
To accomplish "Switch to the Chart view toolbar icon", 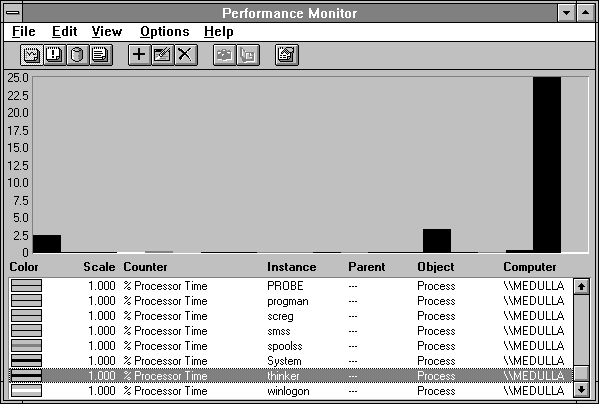I will (x=31, y=55).
